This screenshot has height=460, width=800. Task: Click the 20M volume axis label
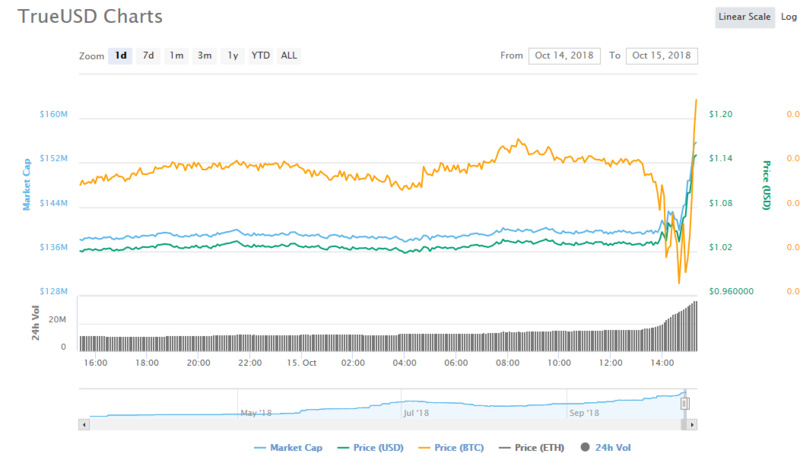(57, 320)
